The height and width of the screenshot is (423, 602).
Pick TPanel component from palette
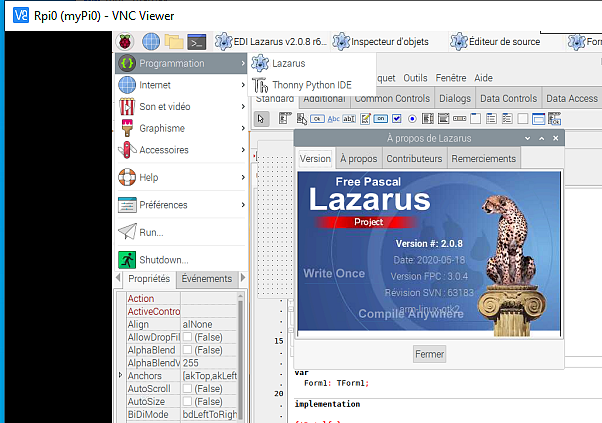(523, 119)
